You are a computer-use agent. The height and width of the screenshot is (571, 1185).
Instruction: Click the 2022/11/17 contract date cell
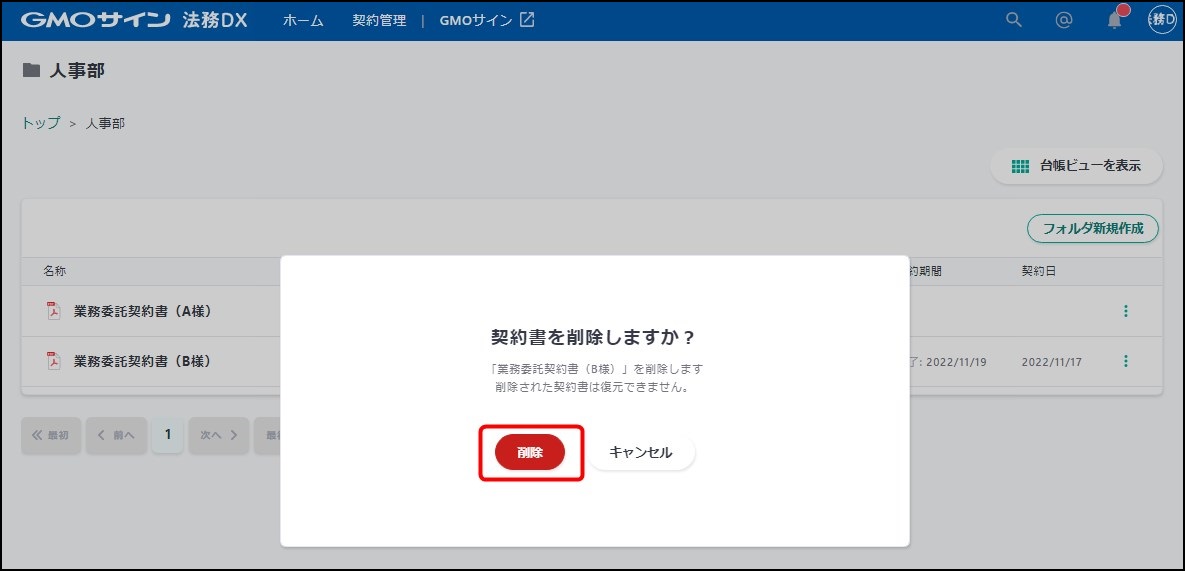point(1051,363)
